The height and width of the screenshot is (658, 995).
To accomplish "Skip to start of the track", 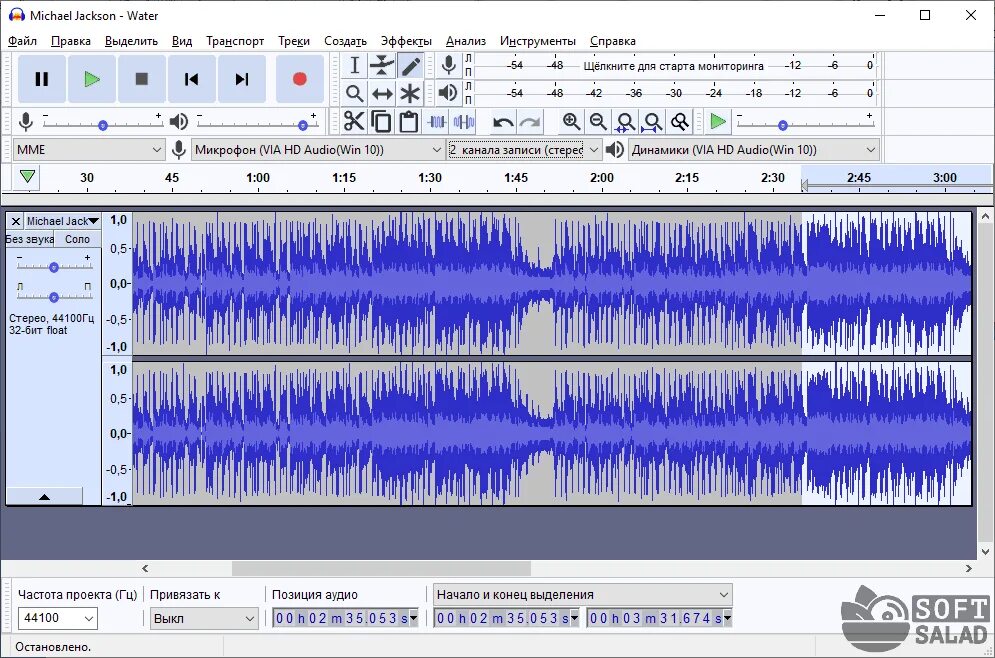I will 192,79.
